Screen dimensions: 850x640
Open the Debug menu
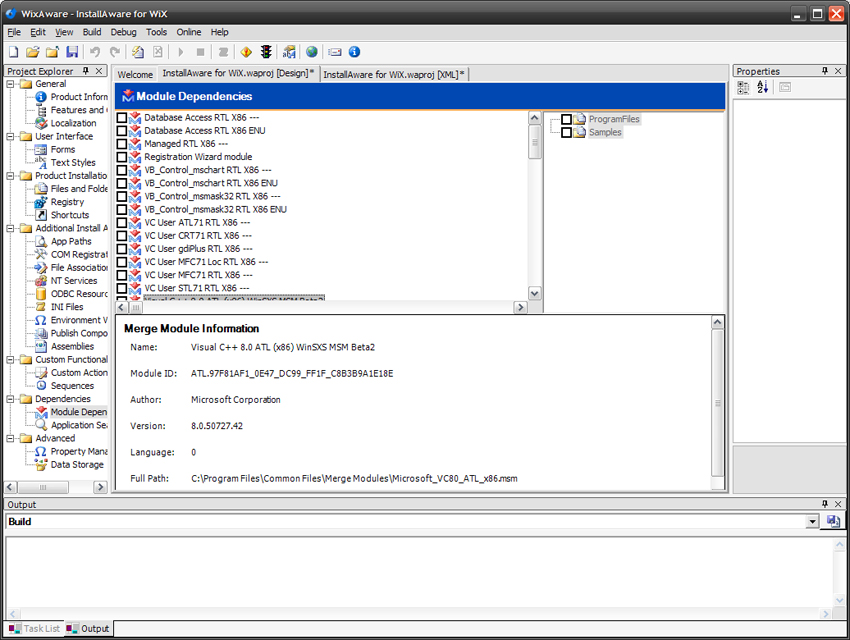pos(124,32)
